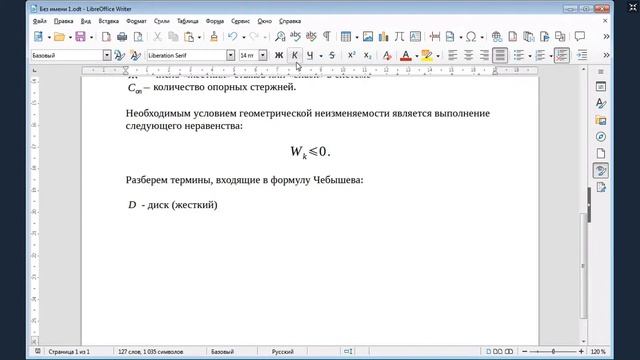Screen dimensions: 640x360
Task: Click zoom percentage 120% in status bar
Action: click(598, 351)
